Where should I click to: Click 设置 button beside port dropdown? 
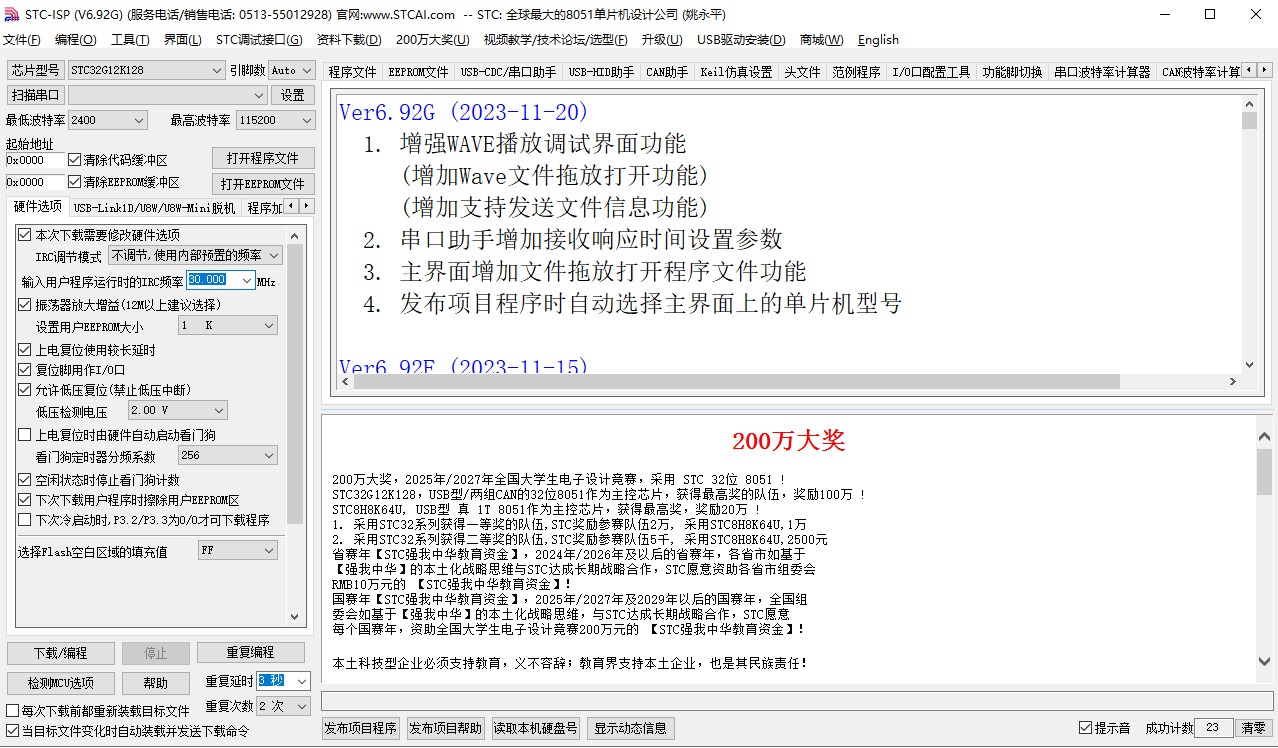(x=293, y=95)
